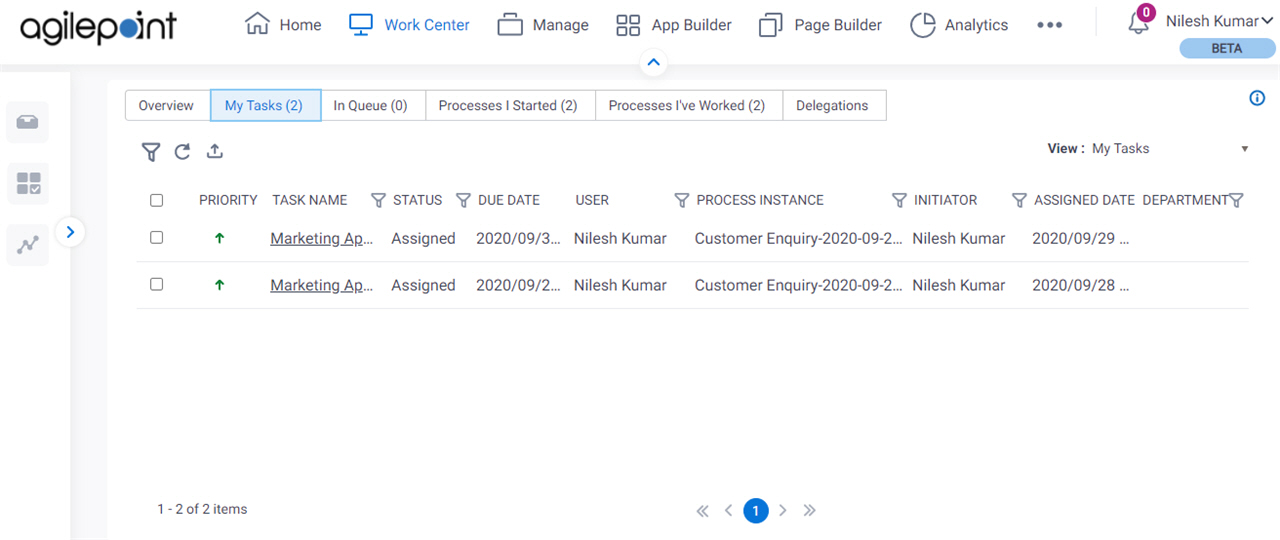
Task: Switch to In Queue (0) tab
Action: click(x=371, y=105)
